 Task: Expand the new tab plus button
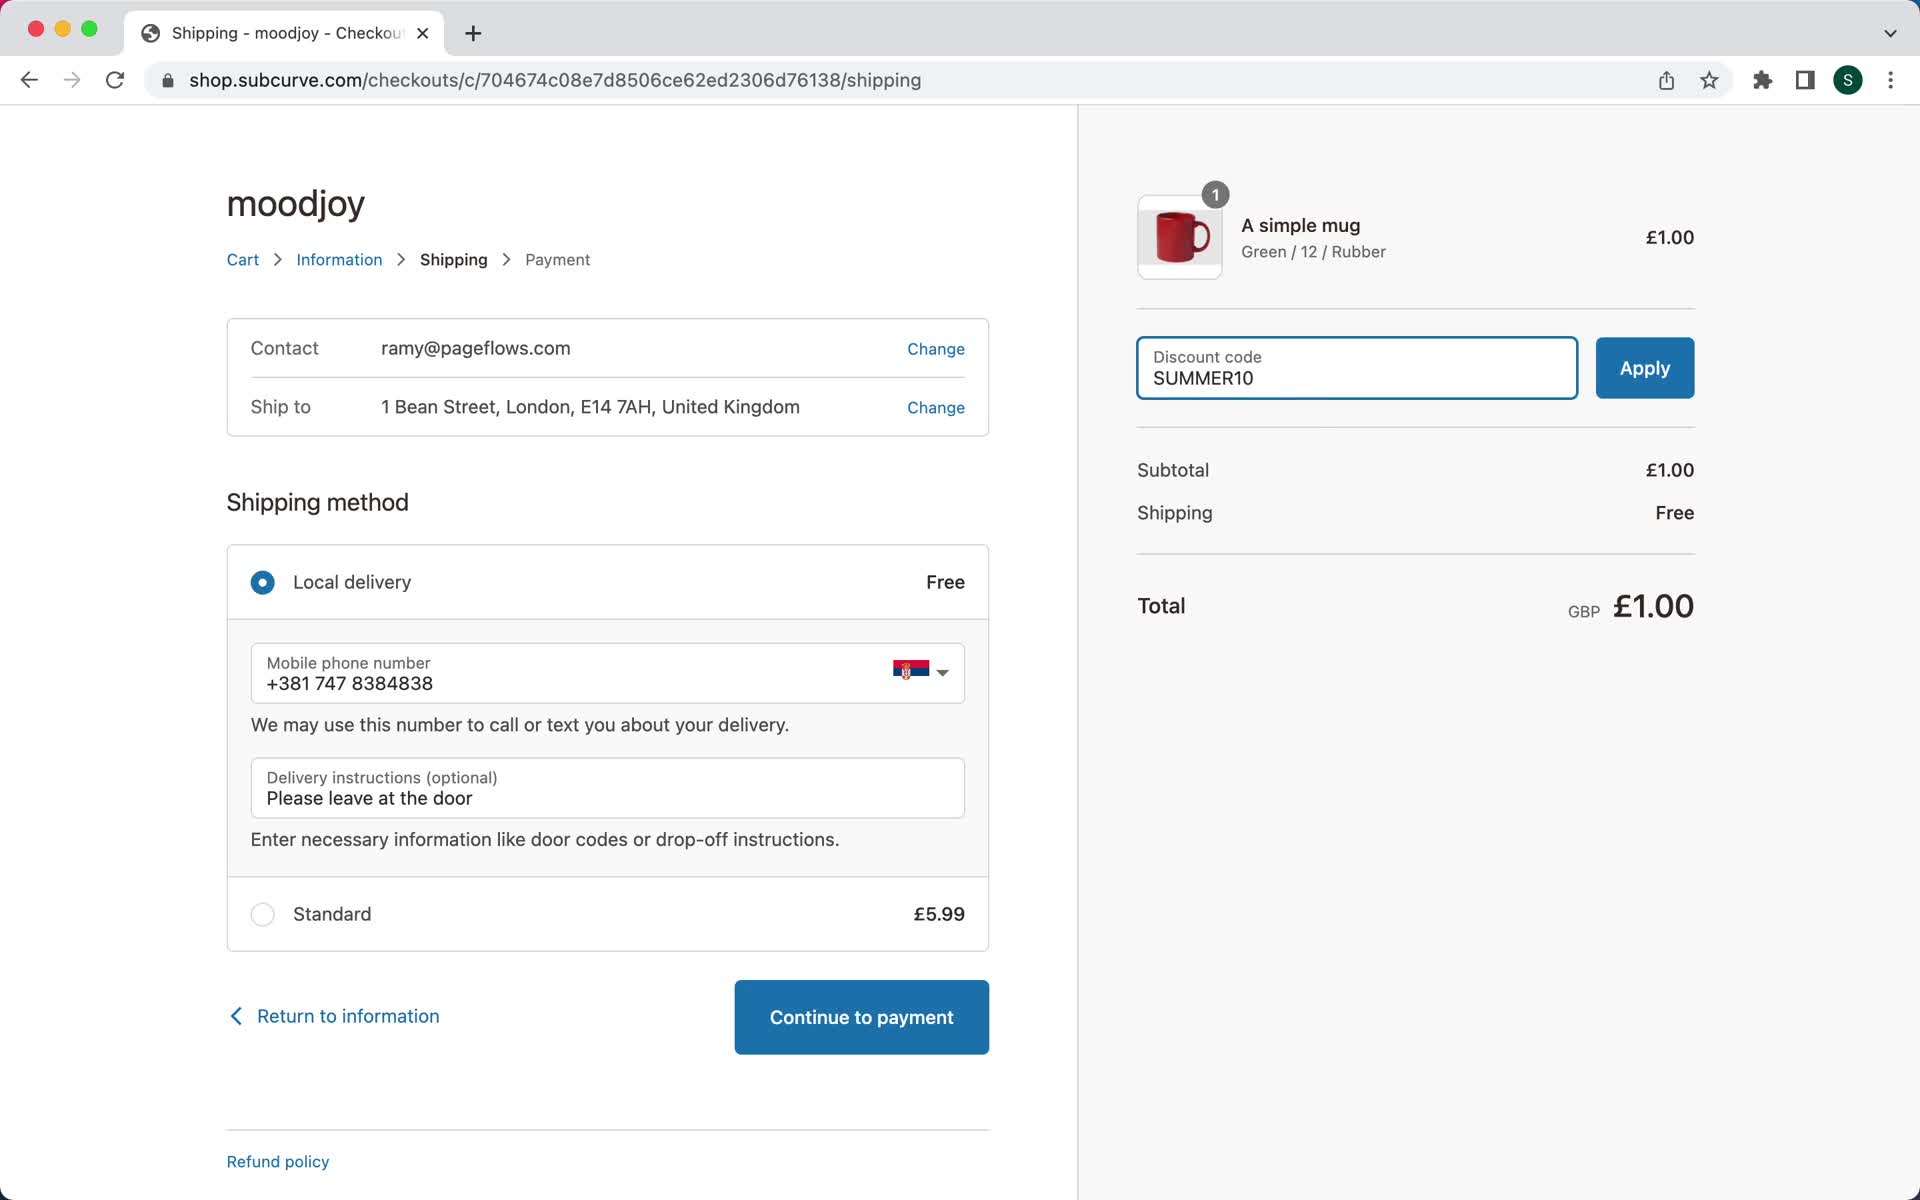(x=473, y=33)
